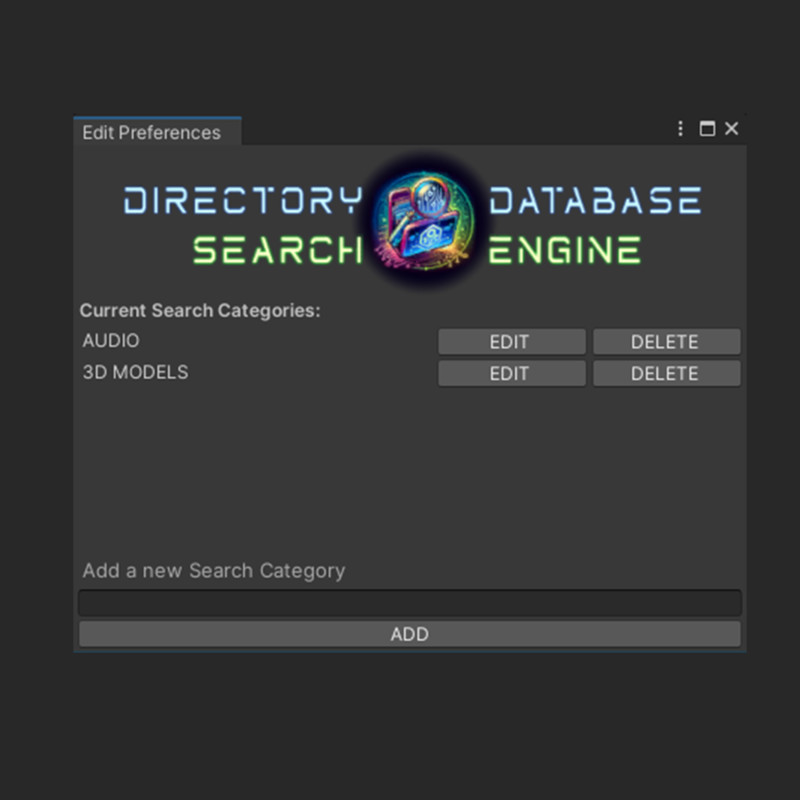Delete the 3D MODELS search category

coord(666,373)
